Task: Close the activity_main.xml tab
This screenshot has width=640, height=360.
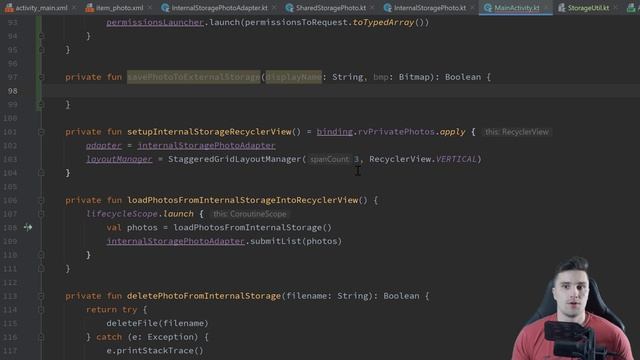Action: point(74,8)
